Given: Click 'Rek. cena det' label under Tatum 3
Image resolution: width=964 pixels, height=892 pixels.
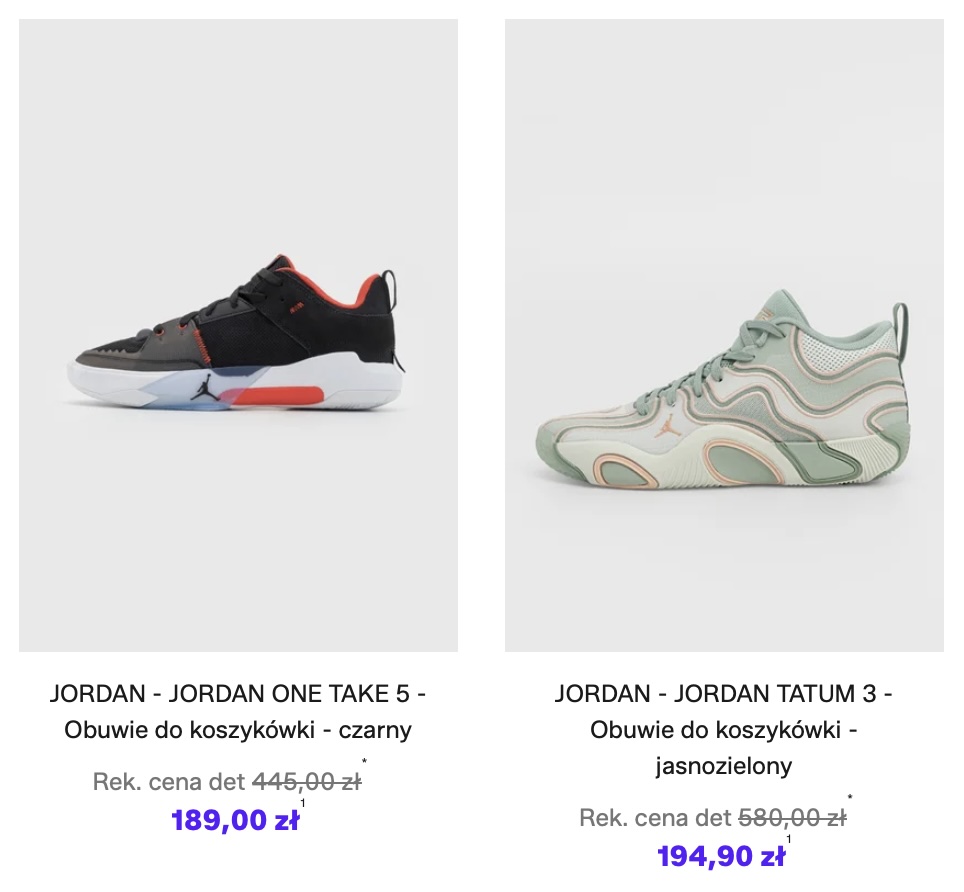Looking at the screenshot, I should click(655, 818).
